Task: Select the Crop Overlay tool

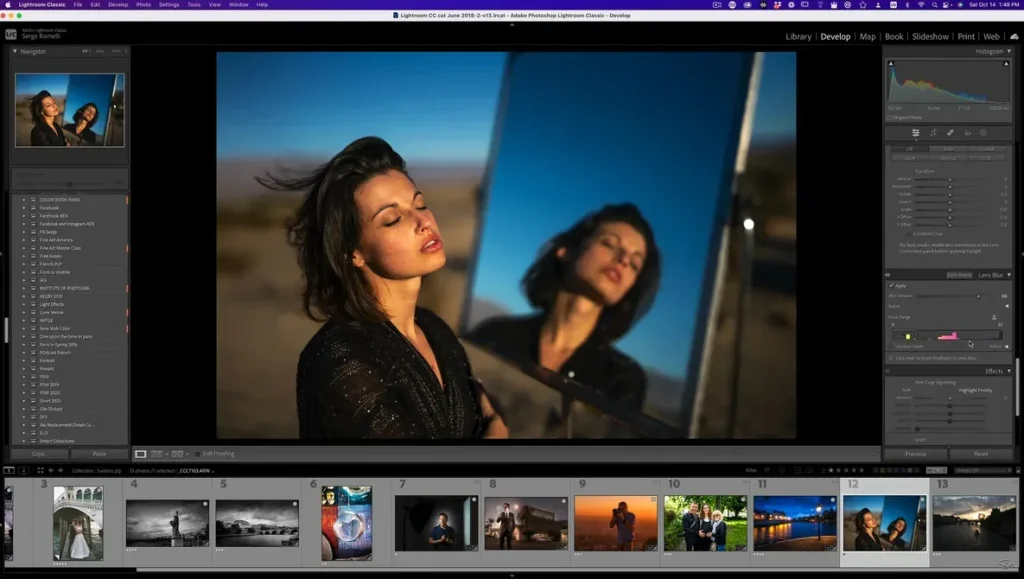Action: pyautogui.click(x=932, y=132)
